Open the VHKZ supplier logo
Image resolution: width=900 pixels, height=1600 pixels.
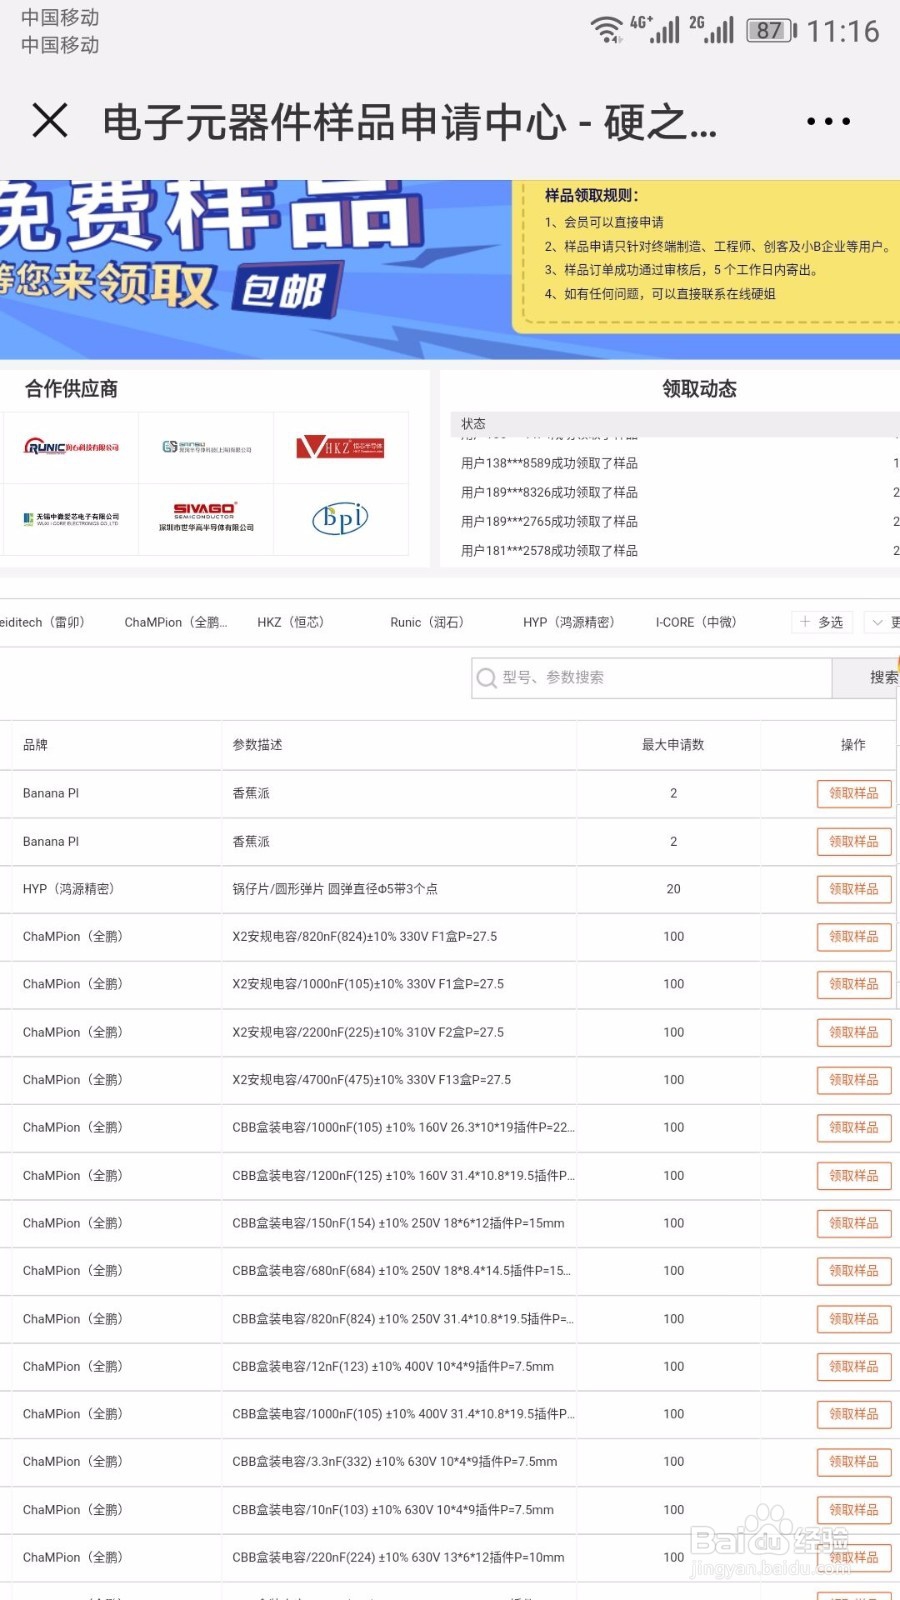(x=341, y=447)
